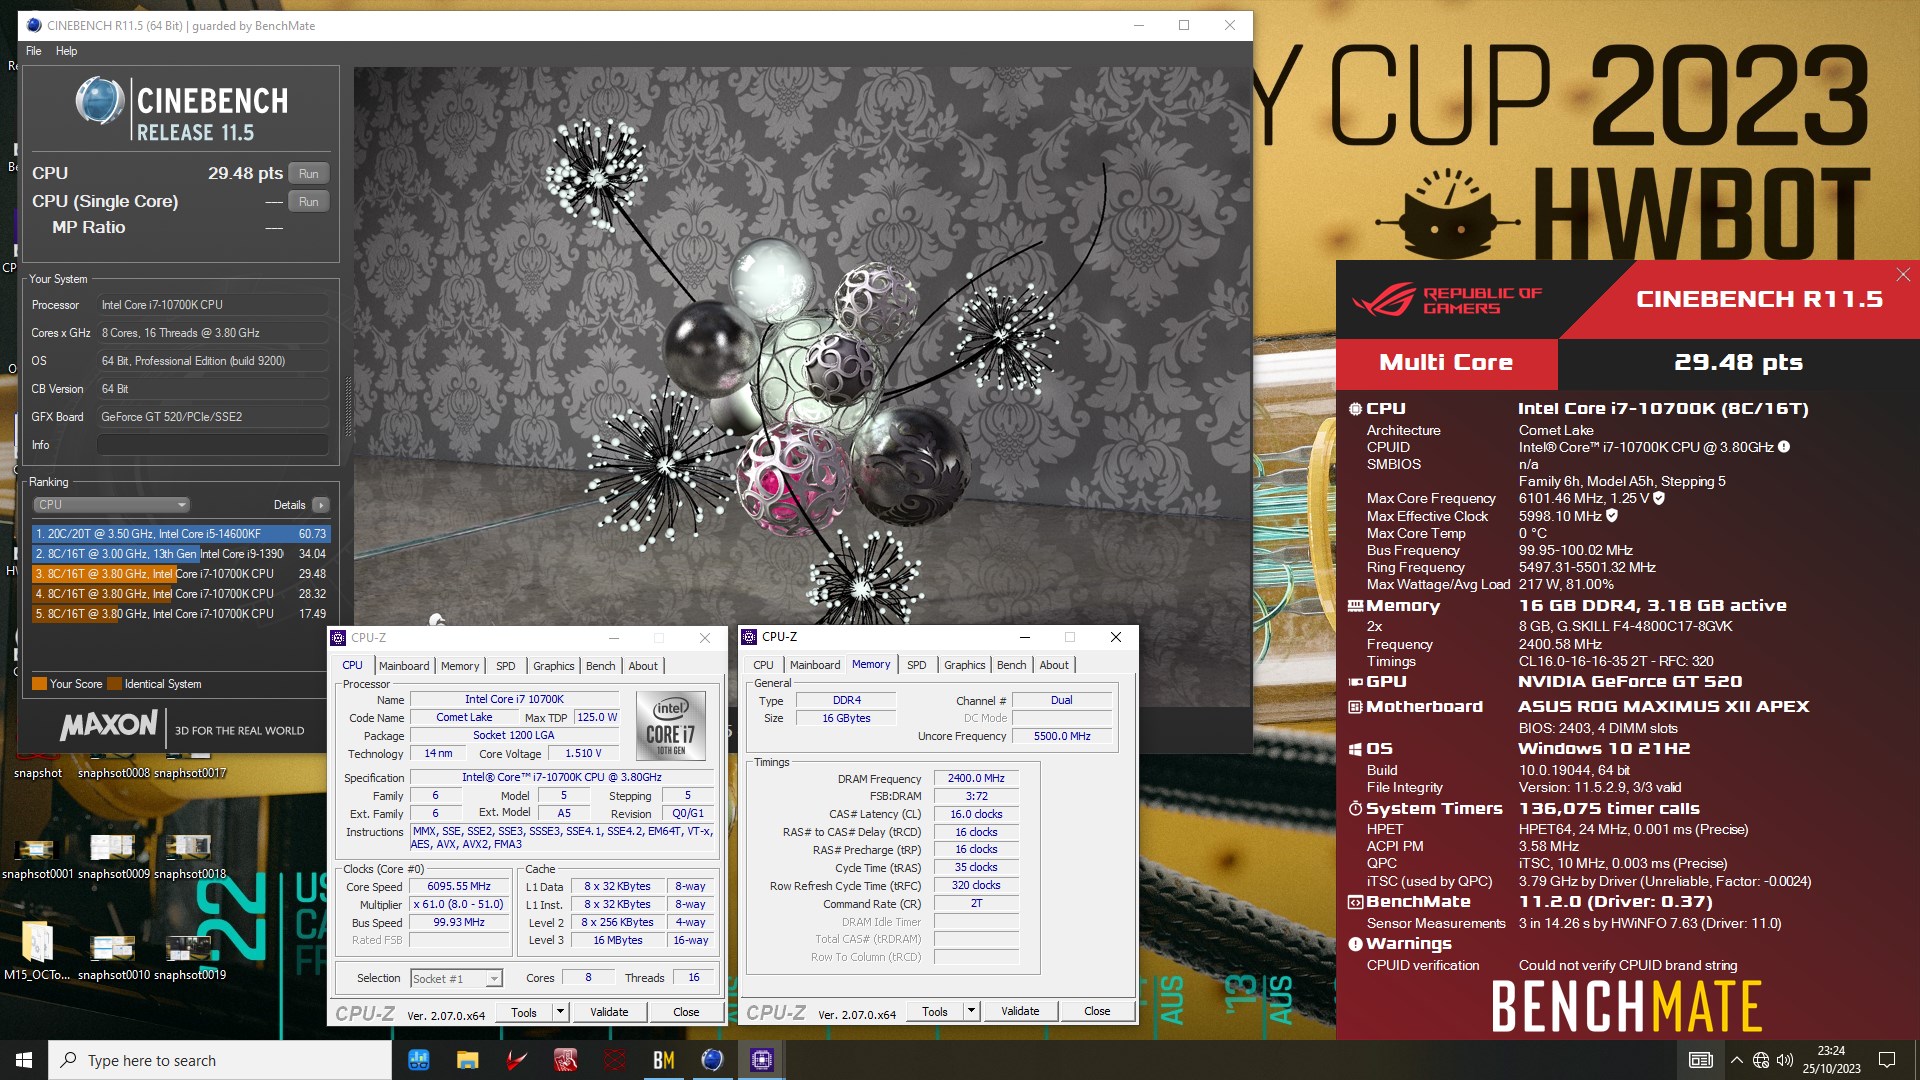Run the Cinebench CPU test
1920x1080 pixels.
309,174
